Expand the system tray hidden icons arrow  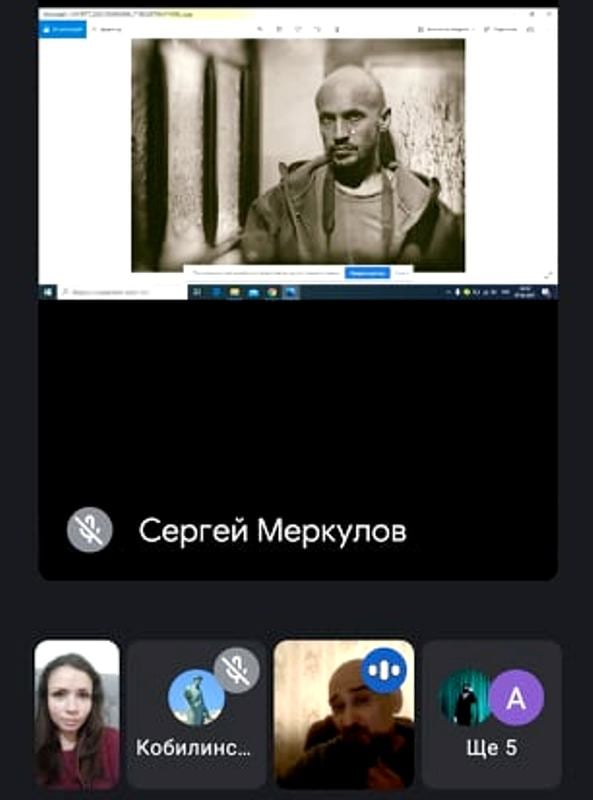[x=449, y=292]
